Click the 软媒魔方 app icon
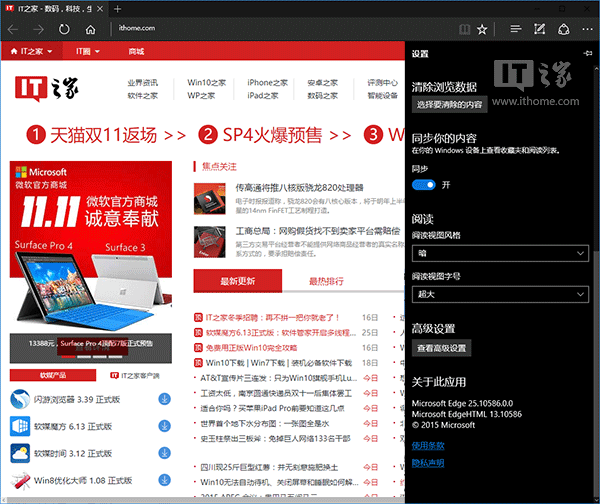Screen dimensions: 600x504 coord(20,426)
